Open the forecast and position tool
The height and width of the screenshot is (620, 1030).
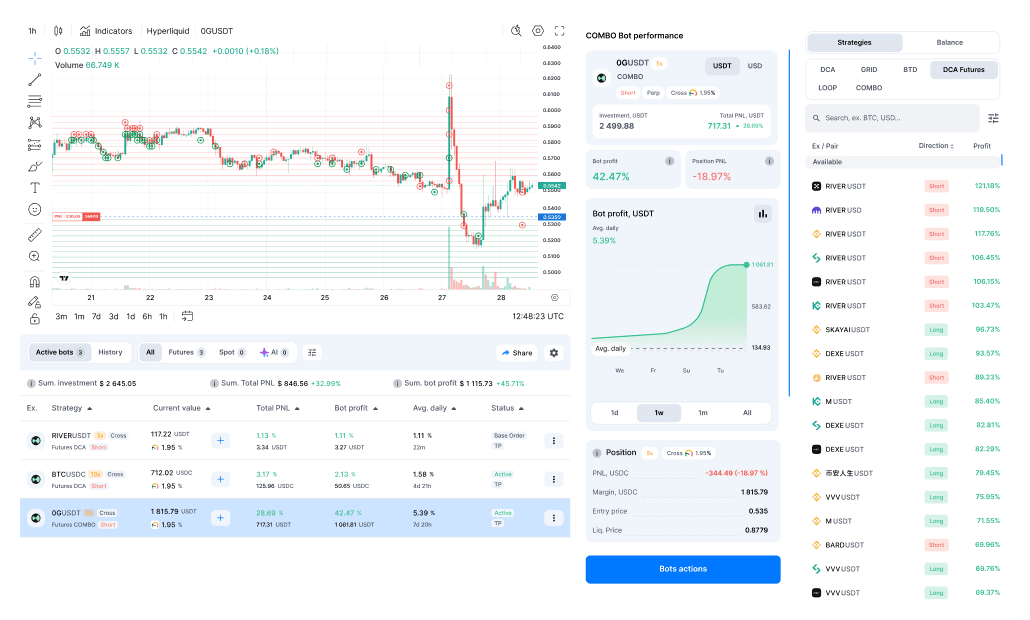click(35, 144)
